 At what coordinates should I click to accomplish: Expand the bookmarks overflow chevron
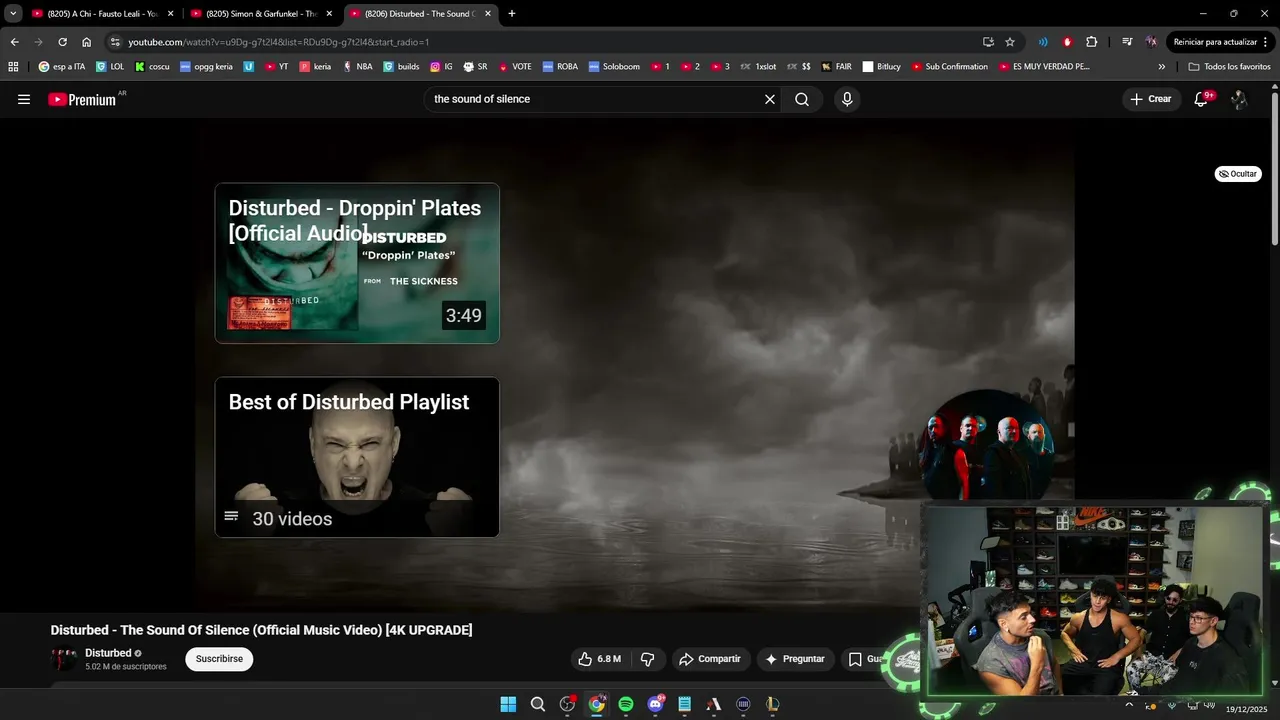point(1161,67)
